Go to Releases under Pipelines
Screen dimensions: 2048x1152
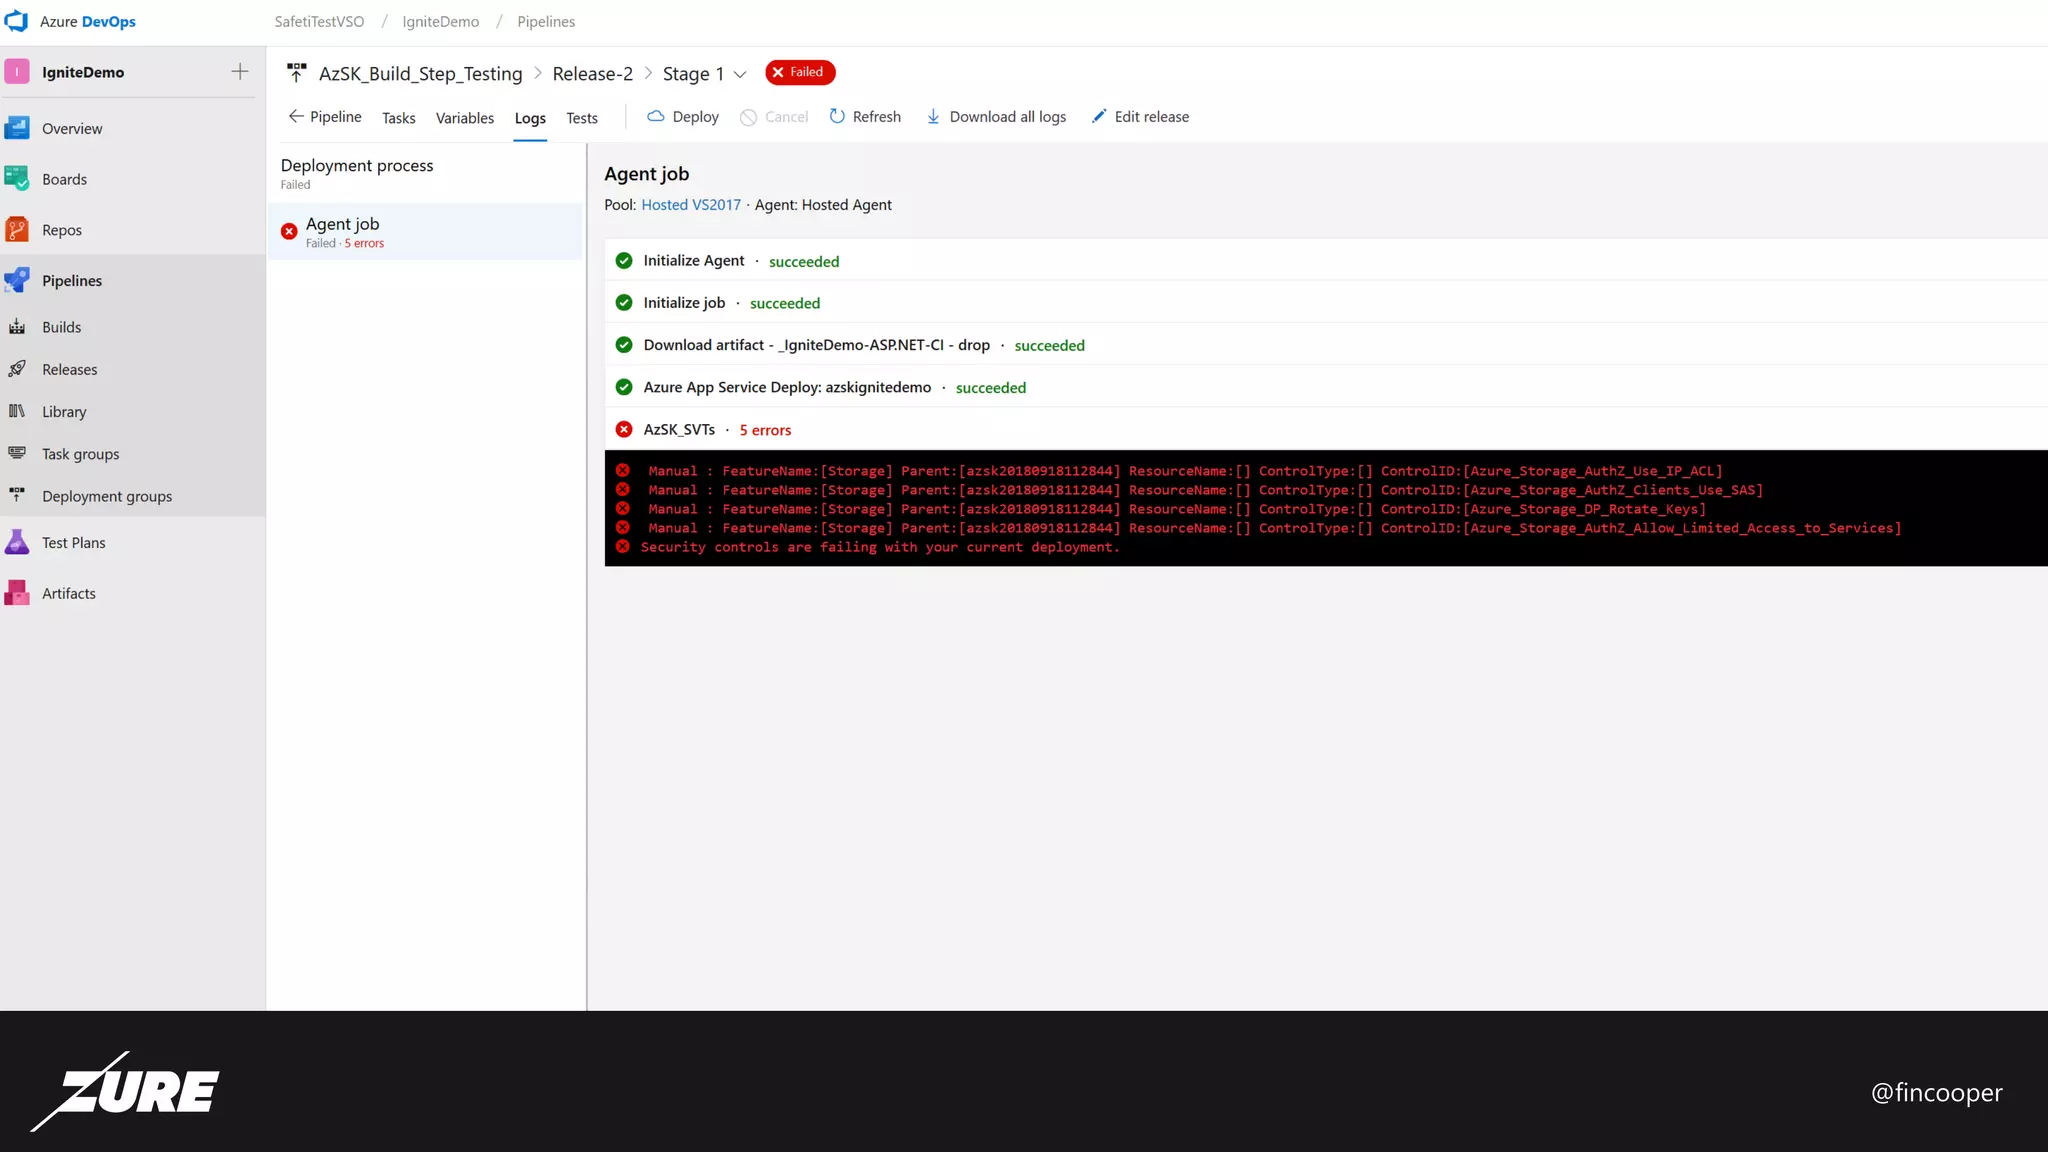(x=69, y=369)
